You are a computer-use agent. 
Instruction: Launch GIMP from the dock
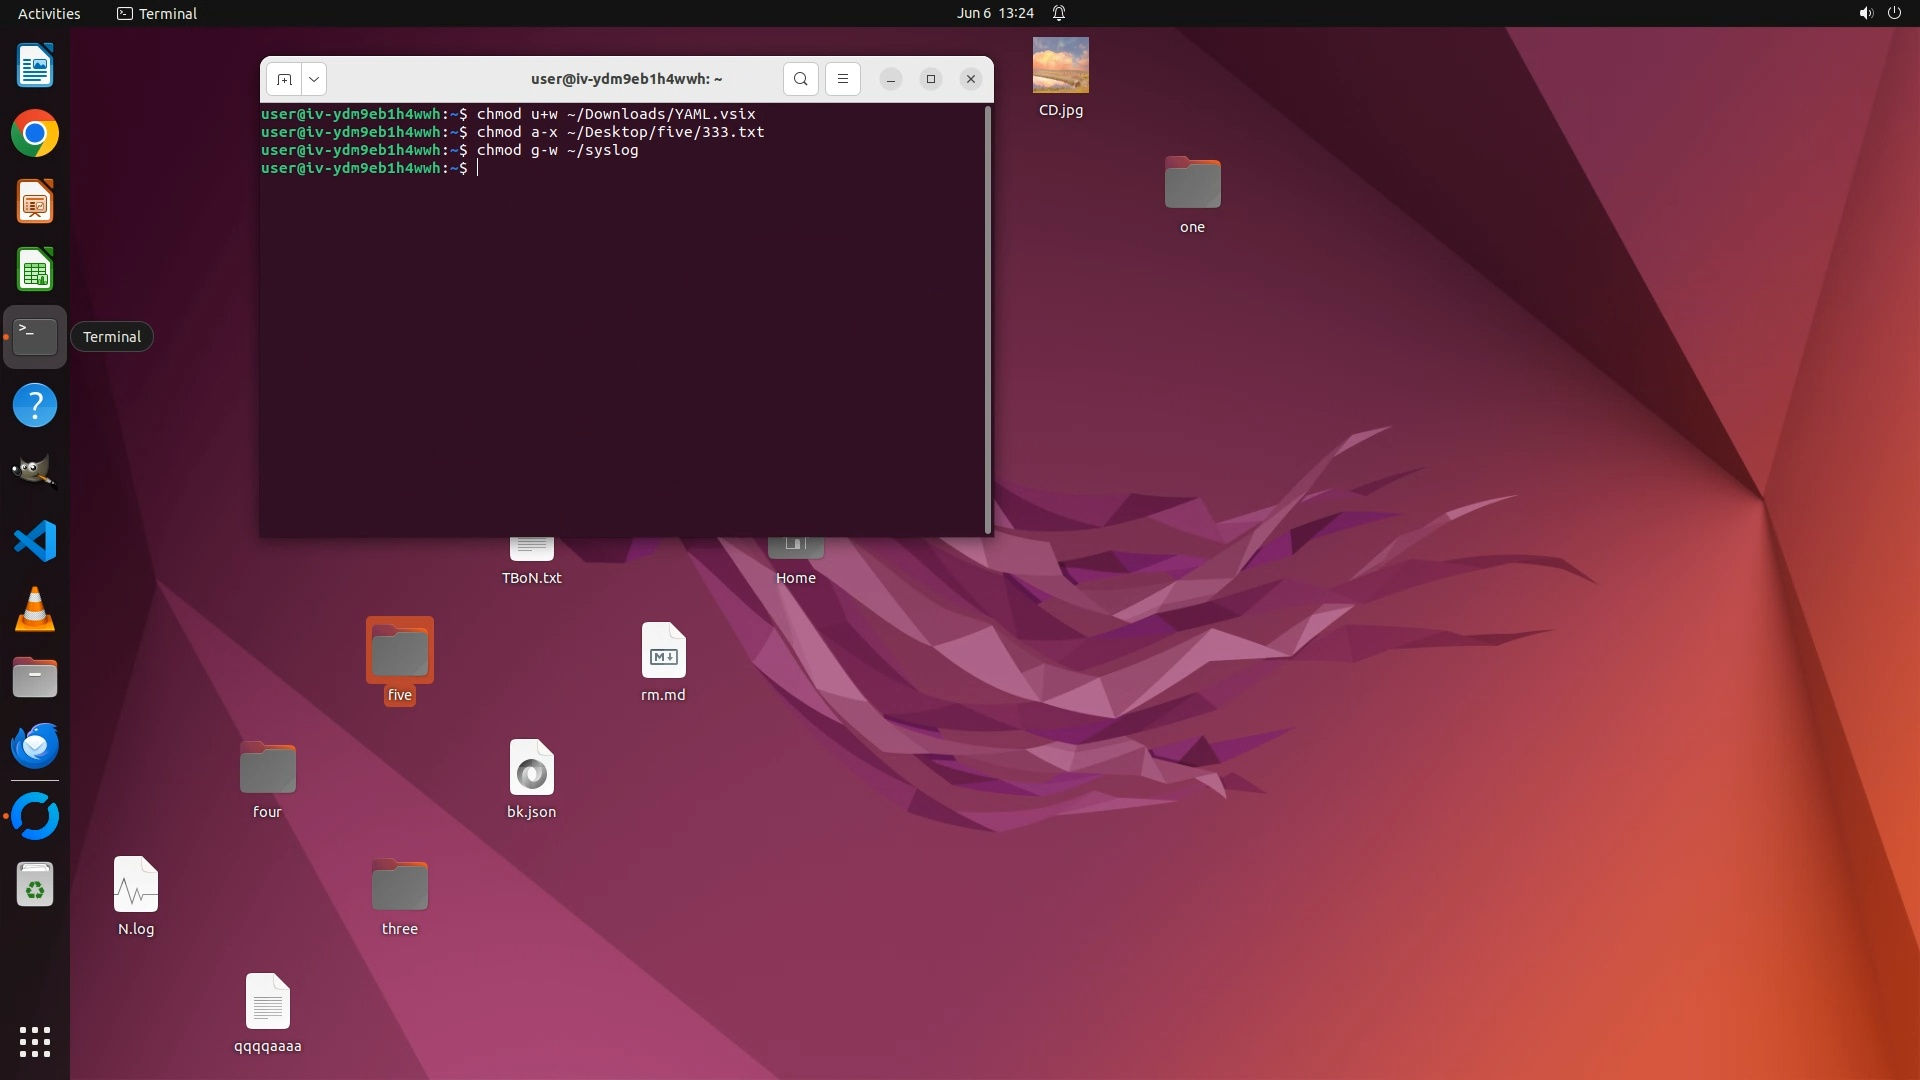point(35,472)
